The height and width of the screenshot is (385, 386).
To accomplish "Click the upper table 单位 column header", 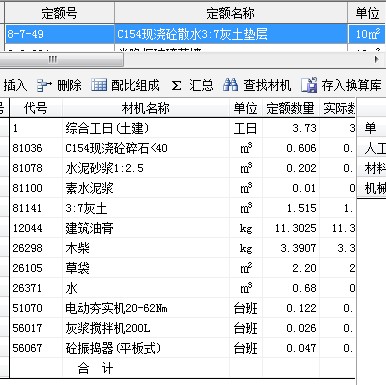I will pyautogui.click(x=367, y=13).
